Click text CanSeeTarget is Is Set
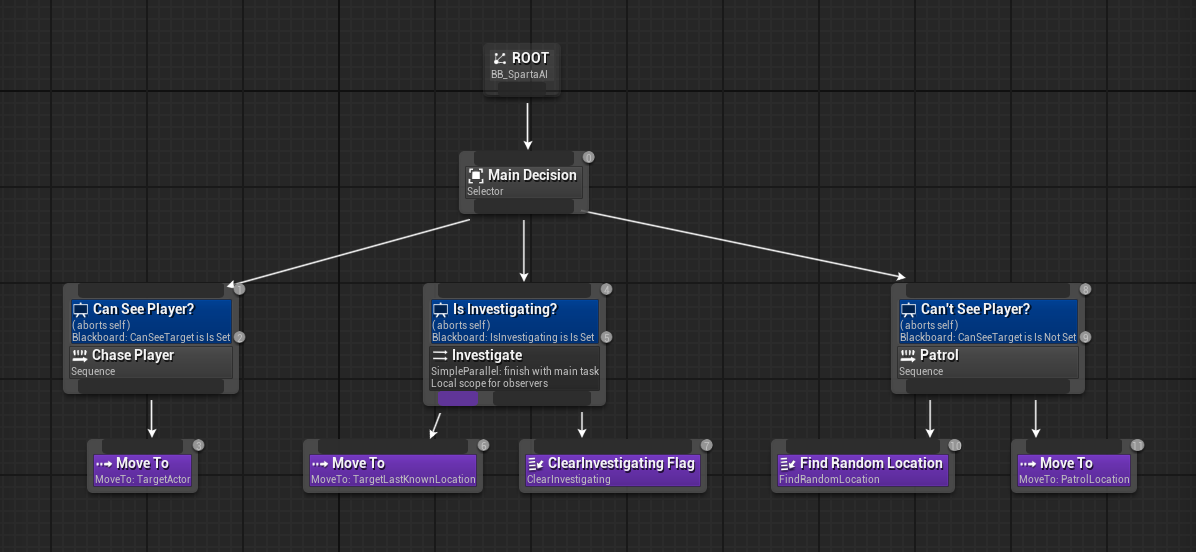The height and width of the screenshot is (552, 1196). point(180,337)
